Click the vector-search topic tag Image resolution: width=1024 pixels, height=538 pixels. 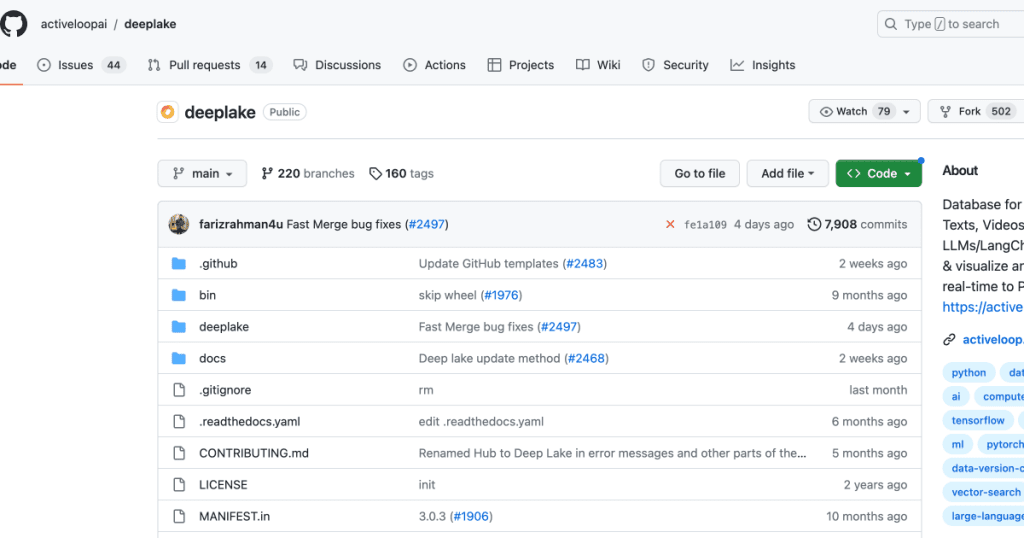984,492
